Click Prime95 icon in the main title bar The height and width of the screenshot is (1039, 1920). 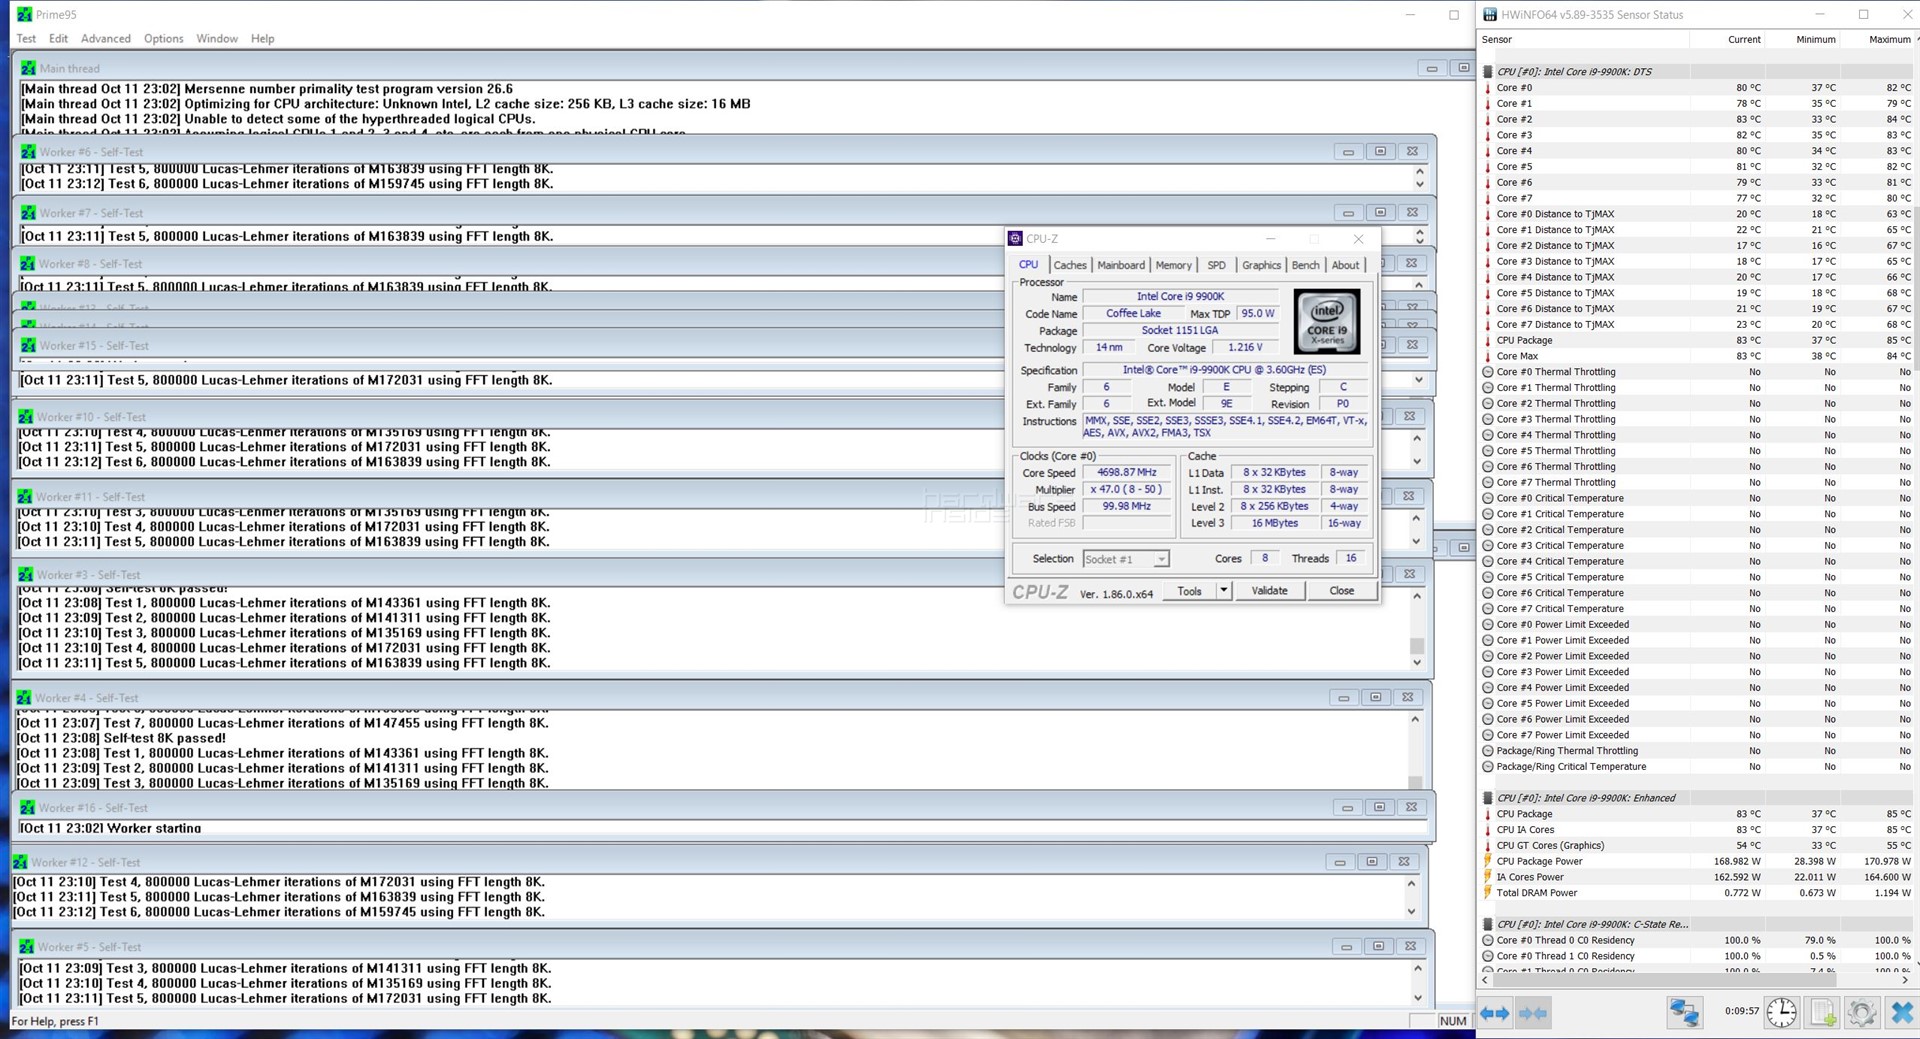25,14
